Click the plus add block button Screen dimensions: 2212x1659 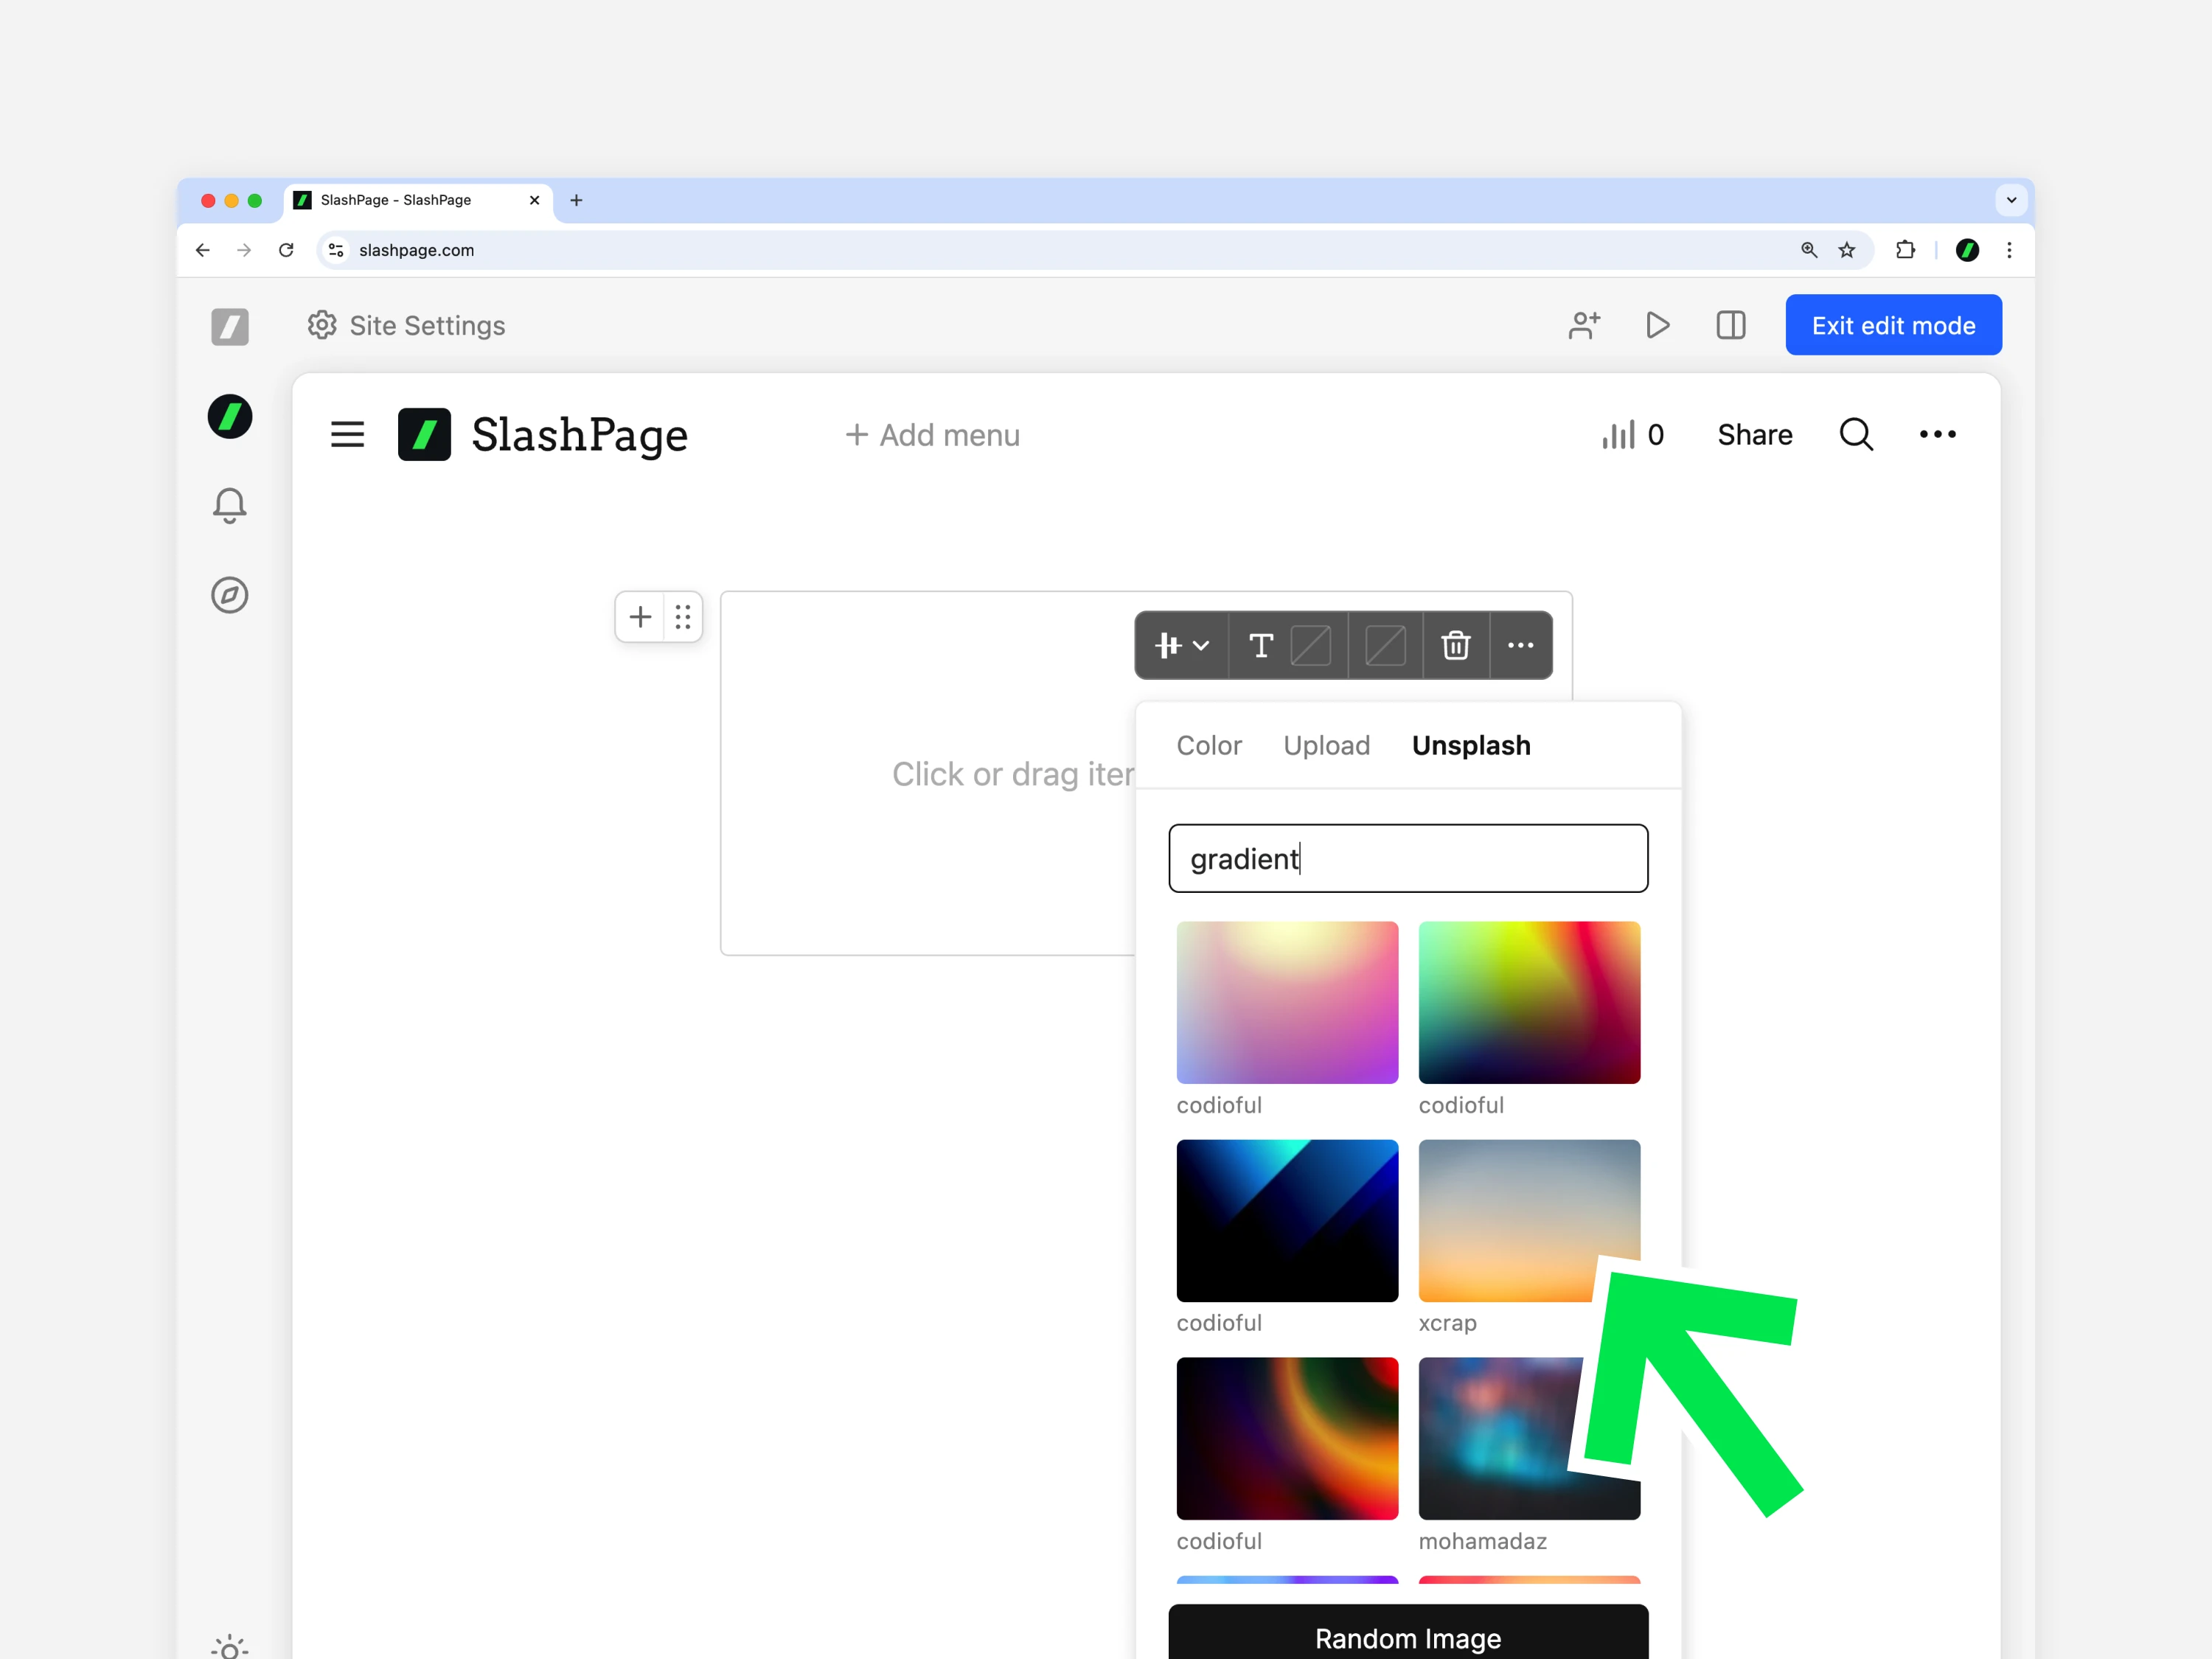[x=640, y=617]
